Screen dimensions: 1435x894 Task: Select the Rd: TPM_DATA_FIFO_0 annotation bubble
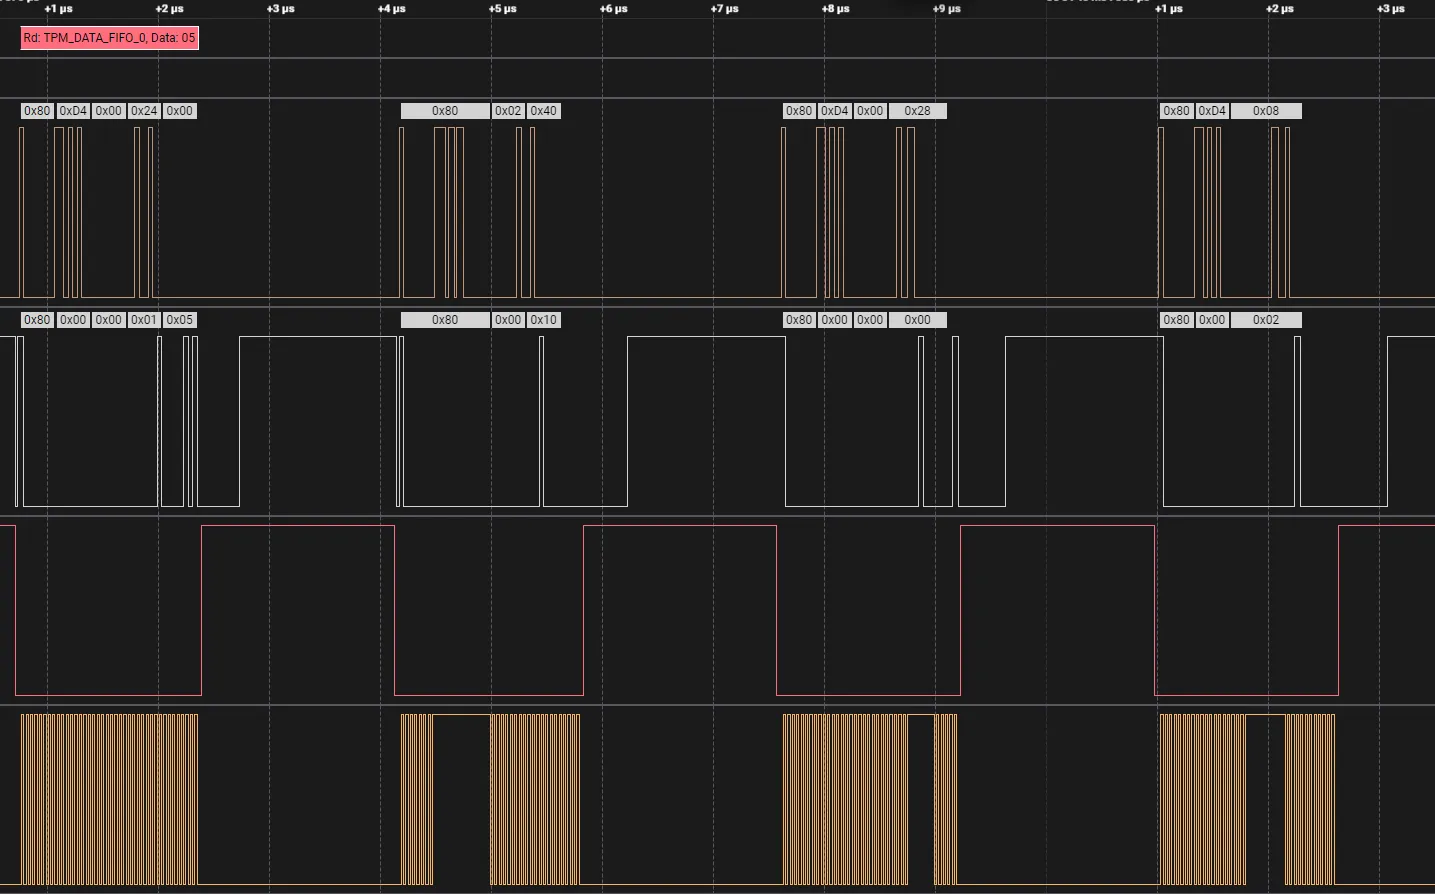[x=109, y=38]
